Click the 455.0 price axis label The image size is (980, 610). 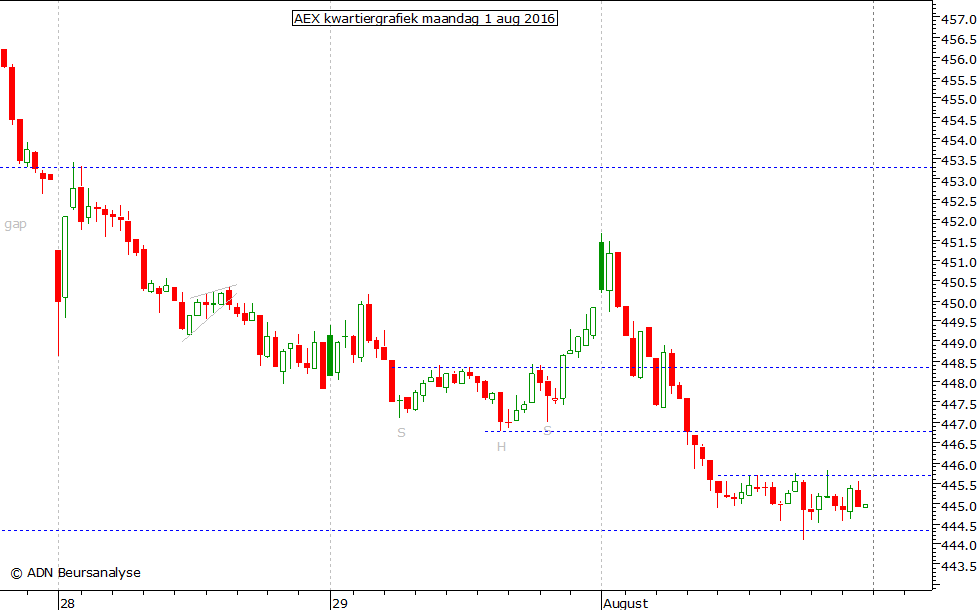[958, 100]
